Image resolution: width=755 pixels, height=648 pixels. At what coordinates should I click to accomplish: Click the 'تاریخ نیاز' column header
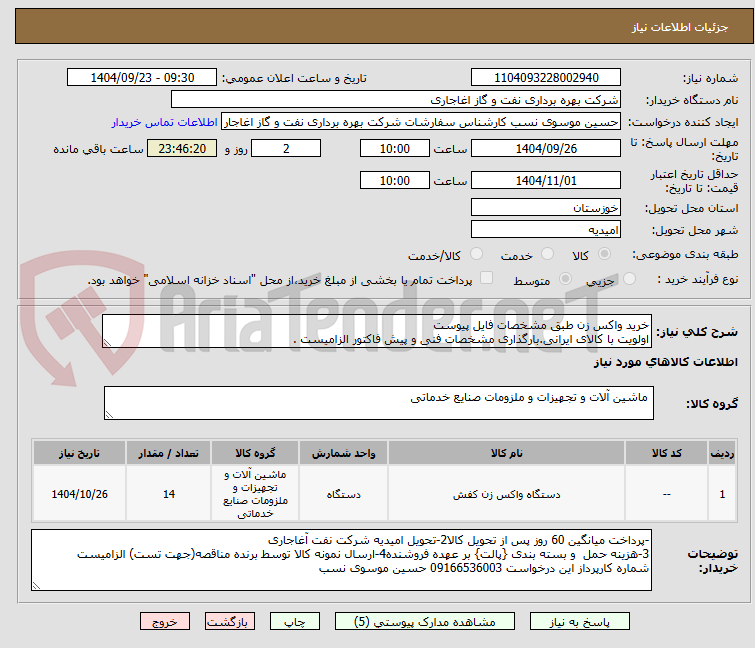(79, 453)
